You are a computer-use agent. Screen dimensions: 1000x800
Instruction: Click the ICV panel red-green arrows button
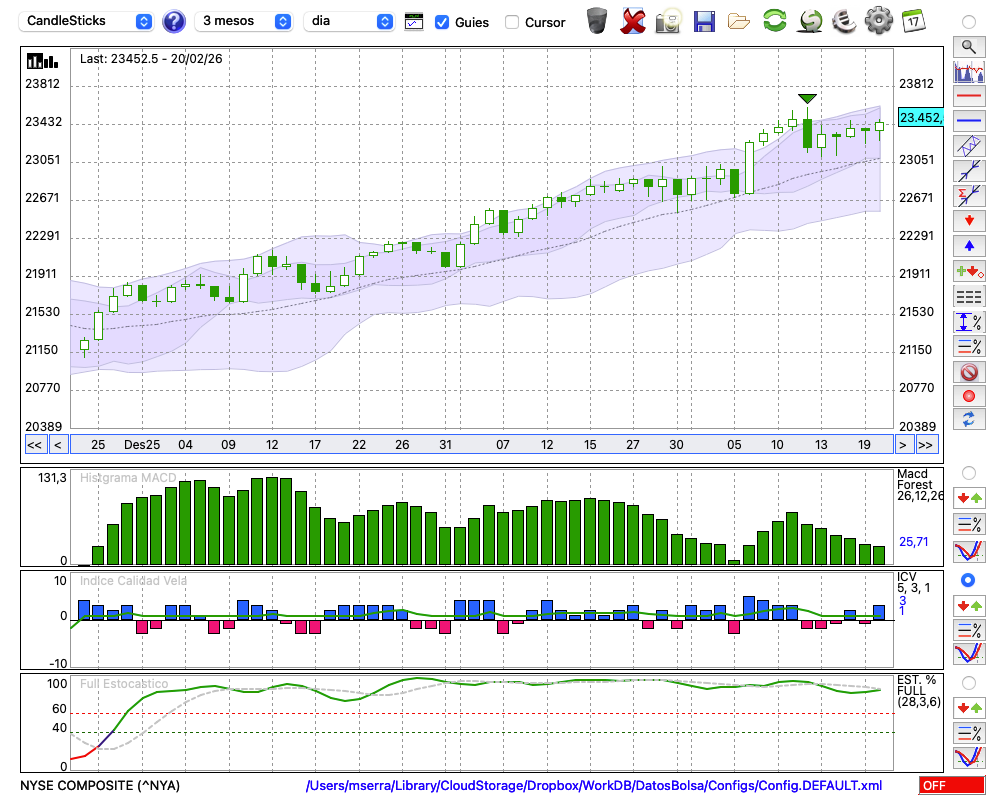coord(969,606)
